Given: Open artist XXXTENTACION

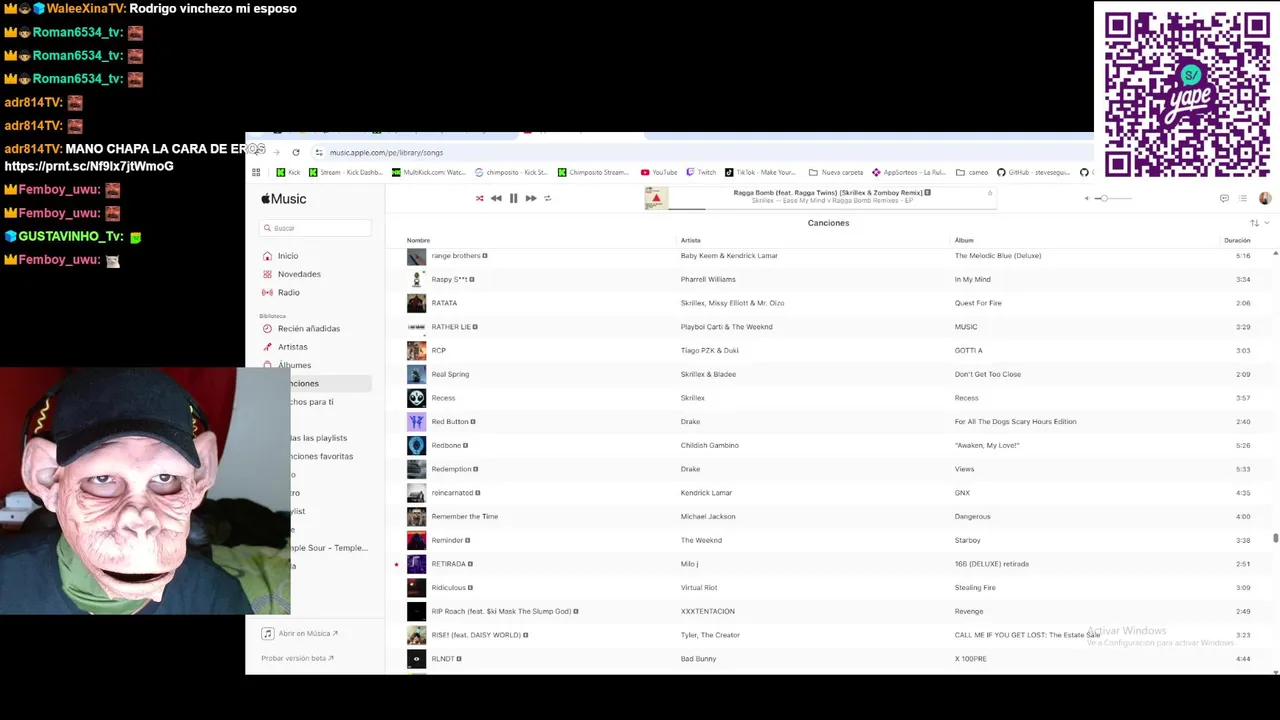Looking at the screenshot, I should [708, 611].
